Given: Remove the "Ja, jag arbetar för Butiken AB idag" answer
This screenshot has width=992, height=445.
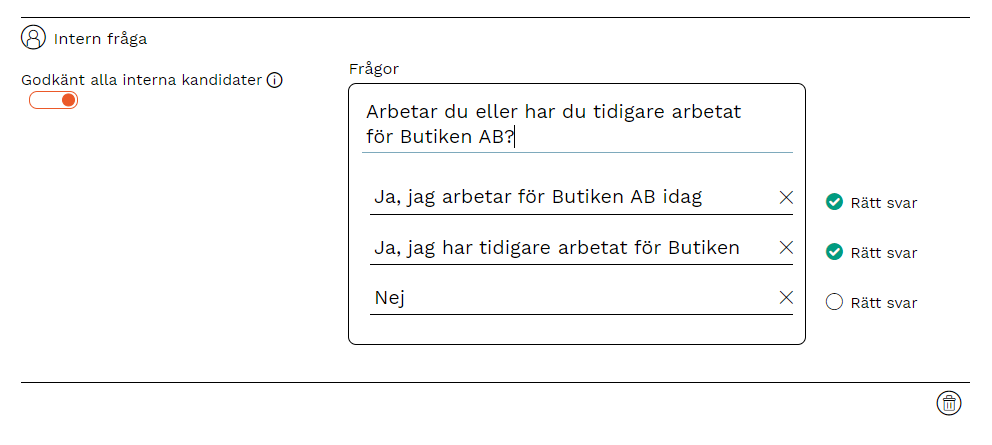Looking at the screenshot, I should pyautogui.click(x=786, y=197).
